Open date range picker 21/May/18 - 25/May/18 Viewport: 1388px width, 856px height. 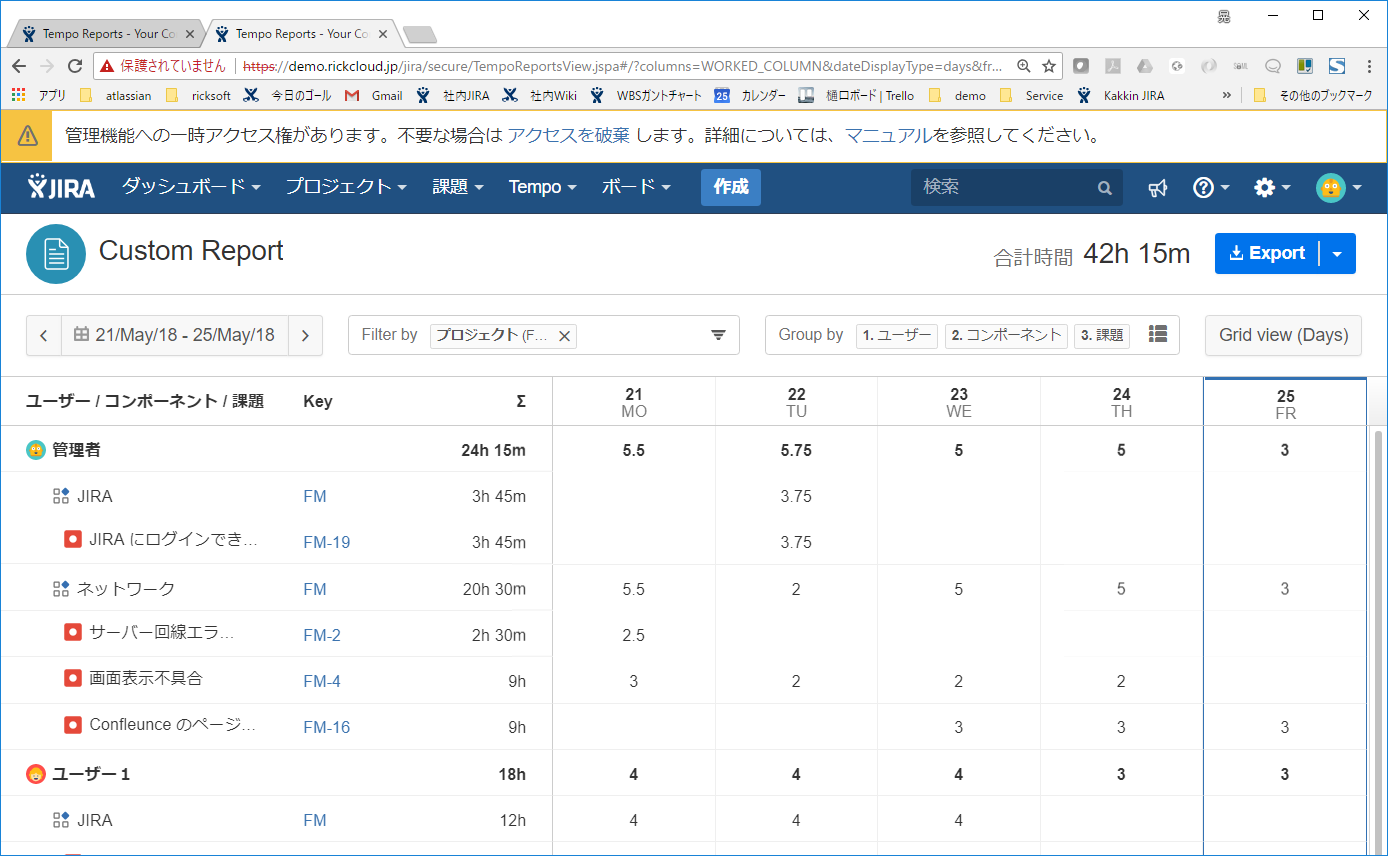(175, 335)
